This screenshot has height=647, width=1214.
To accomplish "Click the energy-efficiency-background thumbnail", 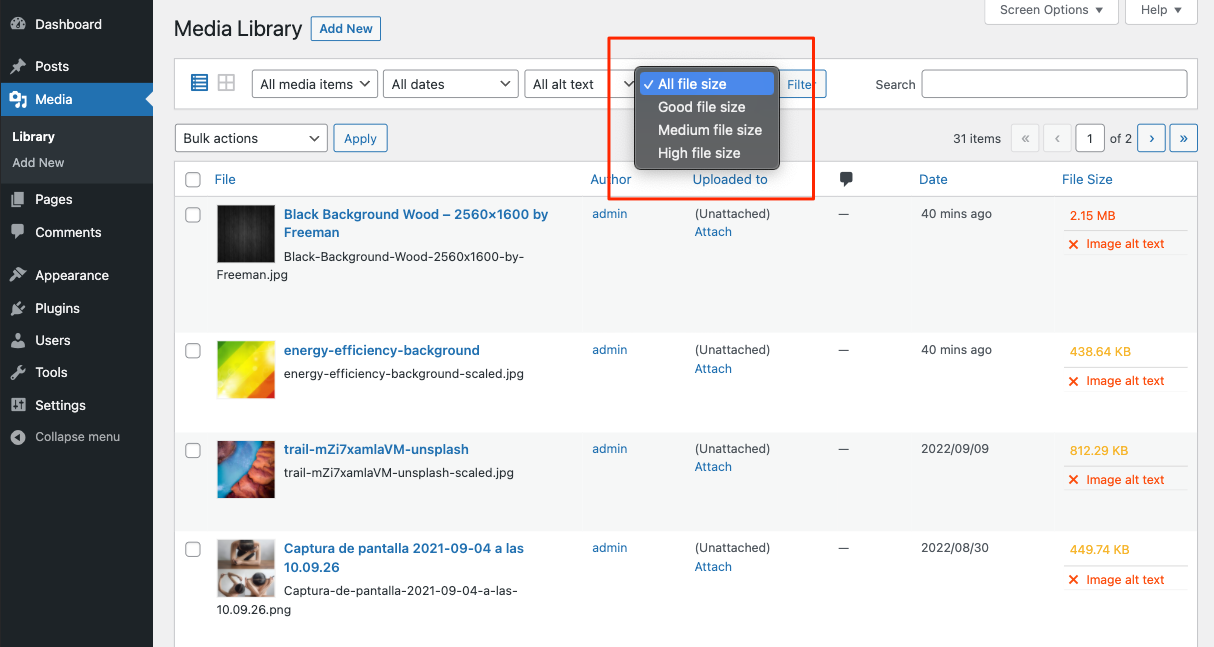I will 246,370.
